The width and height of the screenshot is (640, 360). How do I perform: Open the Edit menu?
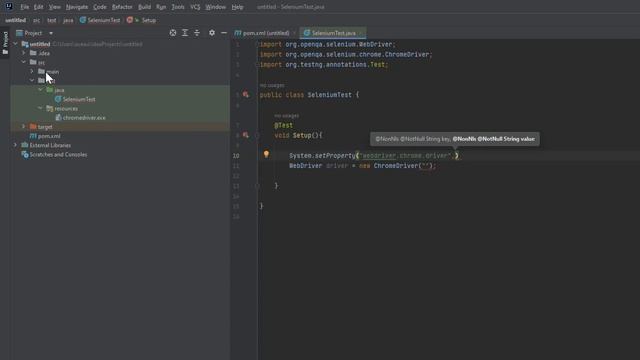38,7
